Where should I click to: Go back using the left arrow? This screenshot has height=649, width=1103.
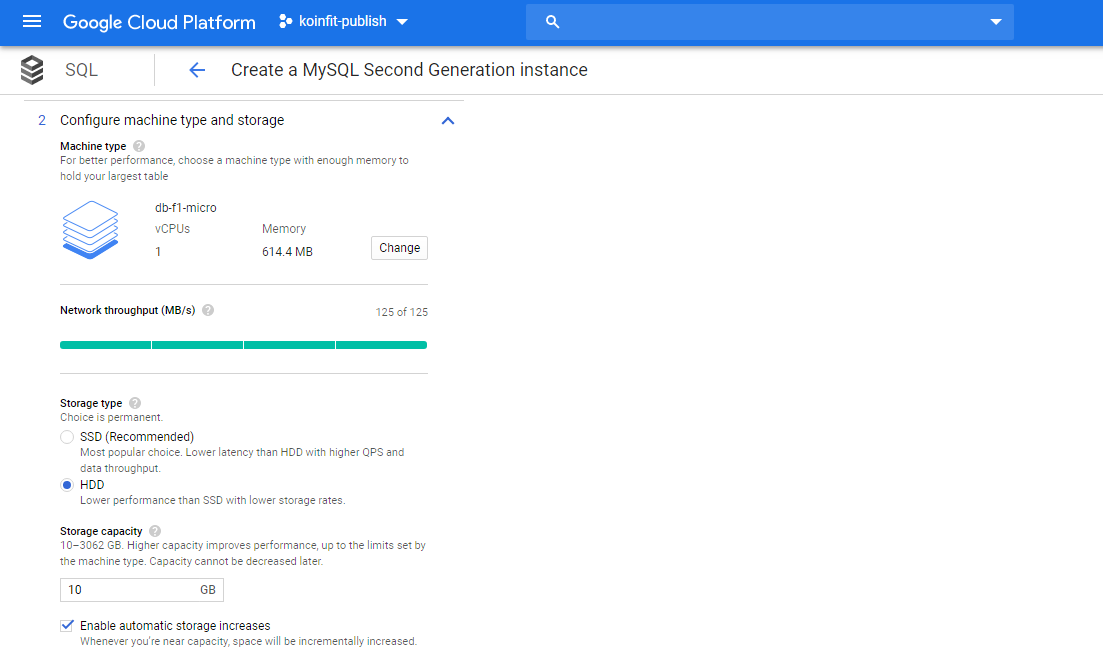pos(197,70)
